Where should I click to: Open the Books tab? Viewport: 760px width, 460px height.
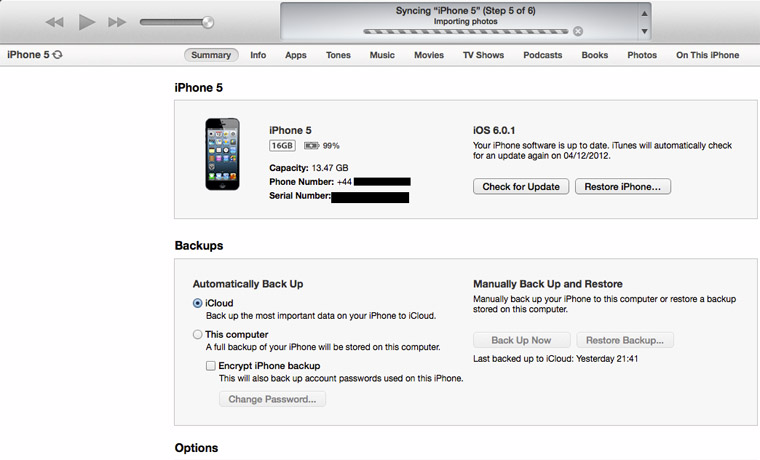(x=595, y=55)
